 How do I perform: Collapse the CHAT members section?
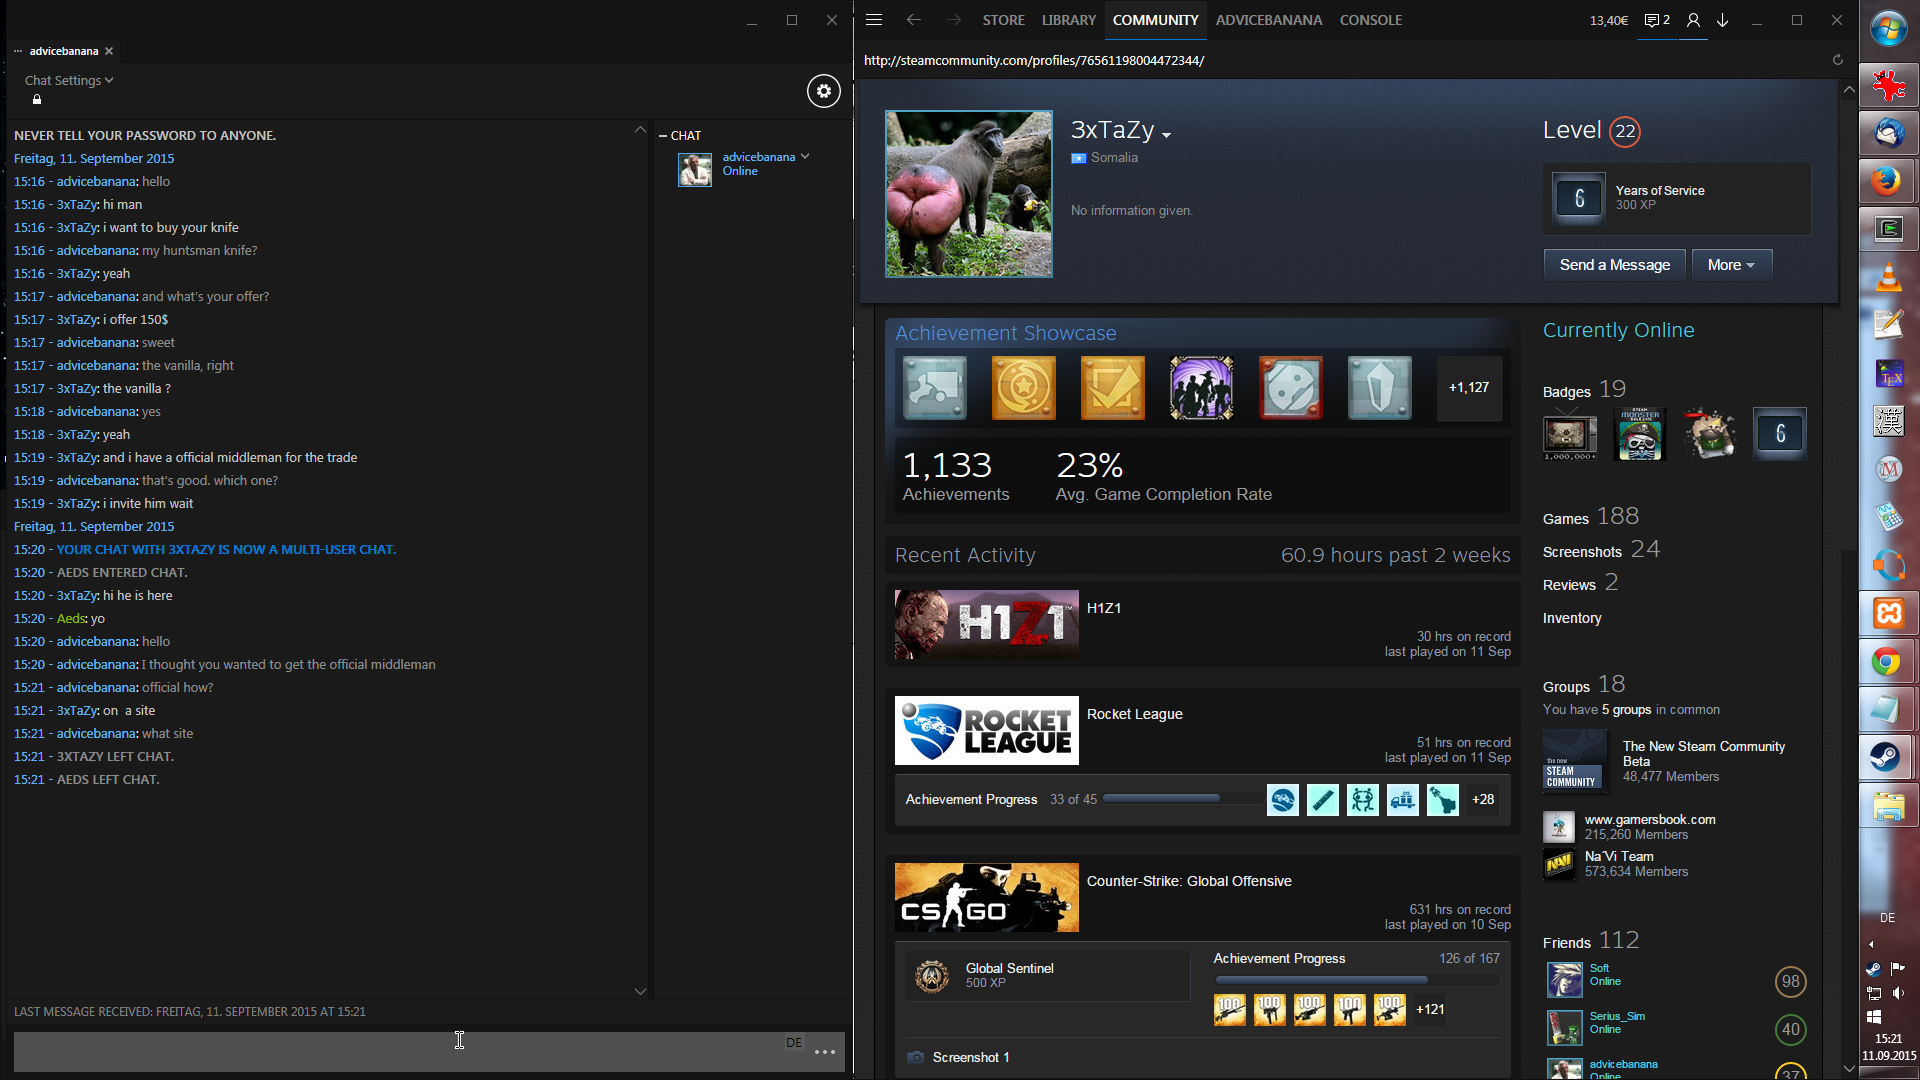pyautogui.click(x=663, y=135)
